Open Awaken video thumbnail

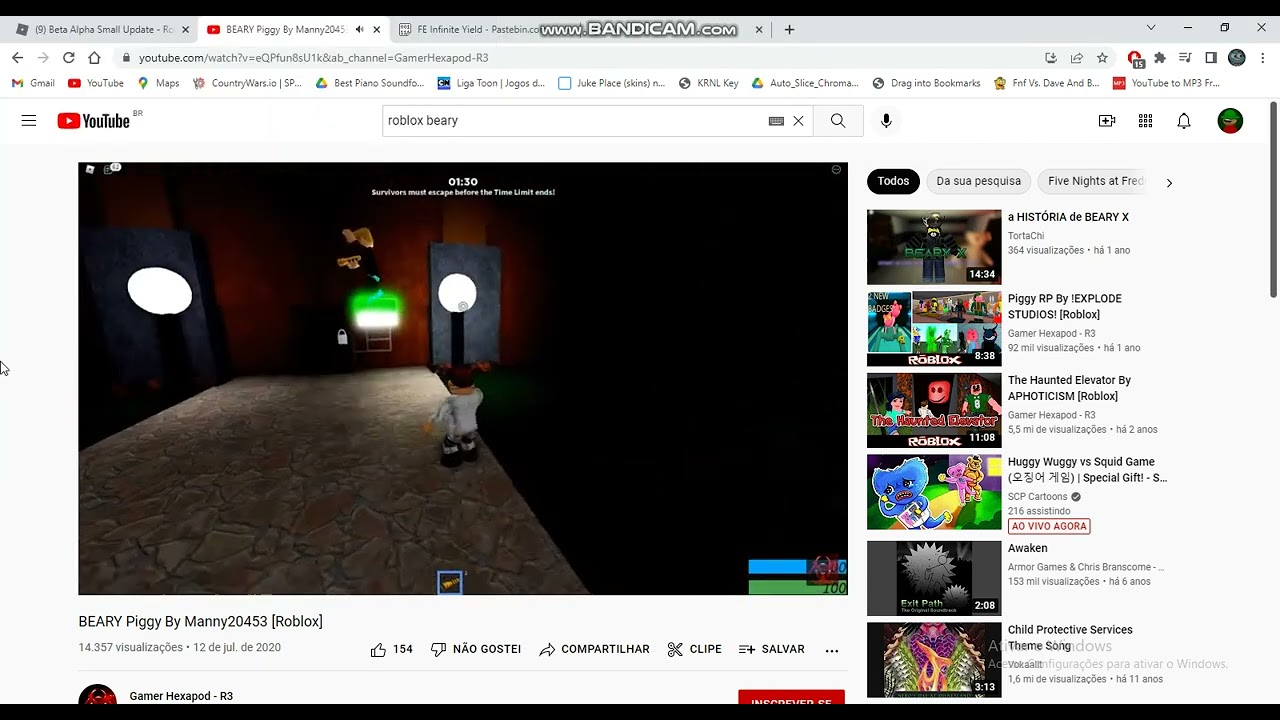pyautogui.click(x=934, y=579)
